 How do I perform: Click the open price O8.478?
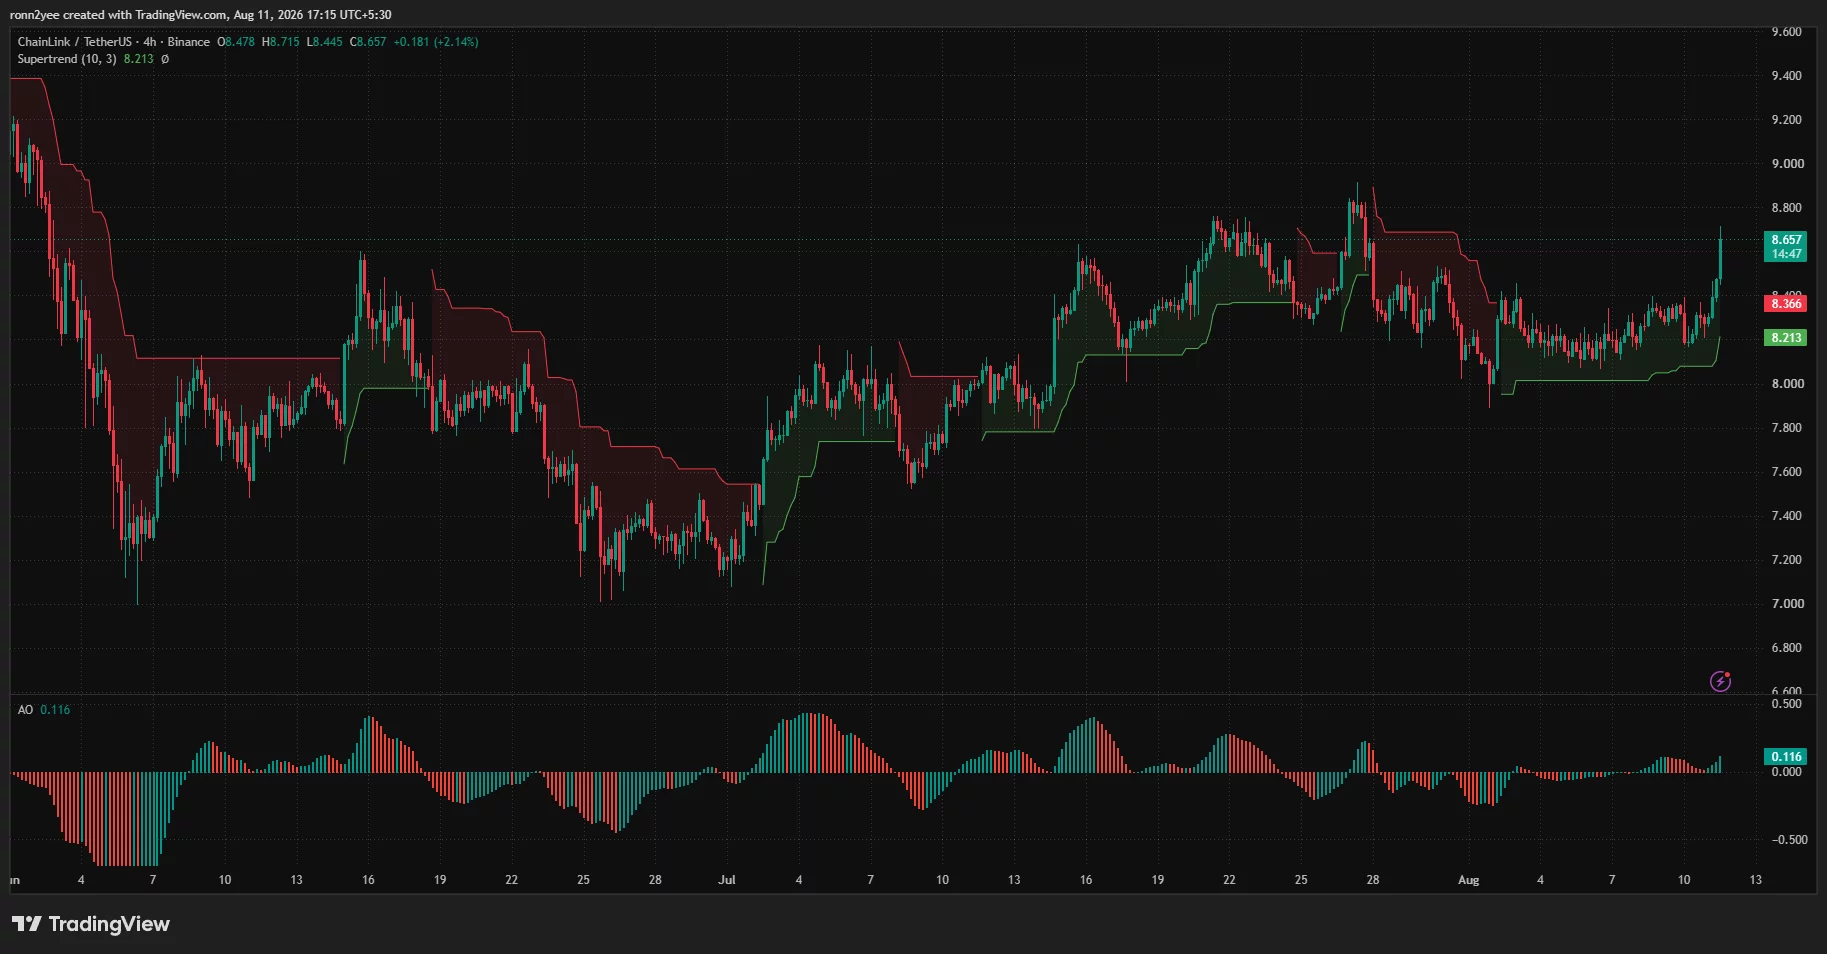236,42
